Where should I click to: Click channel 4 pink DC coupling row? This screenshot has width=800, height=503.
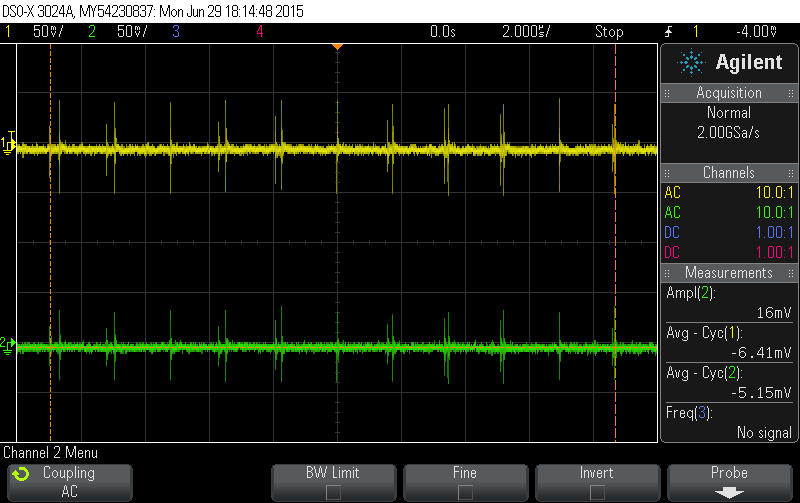click(729, 253)
